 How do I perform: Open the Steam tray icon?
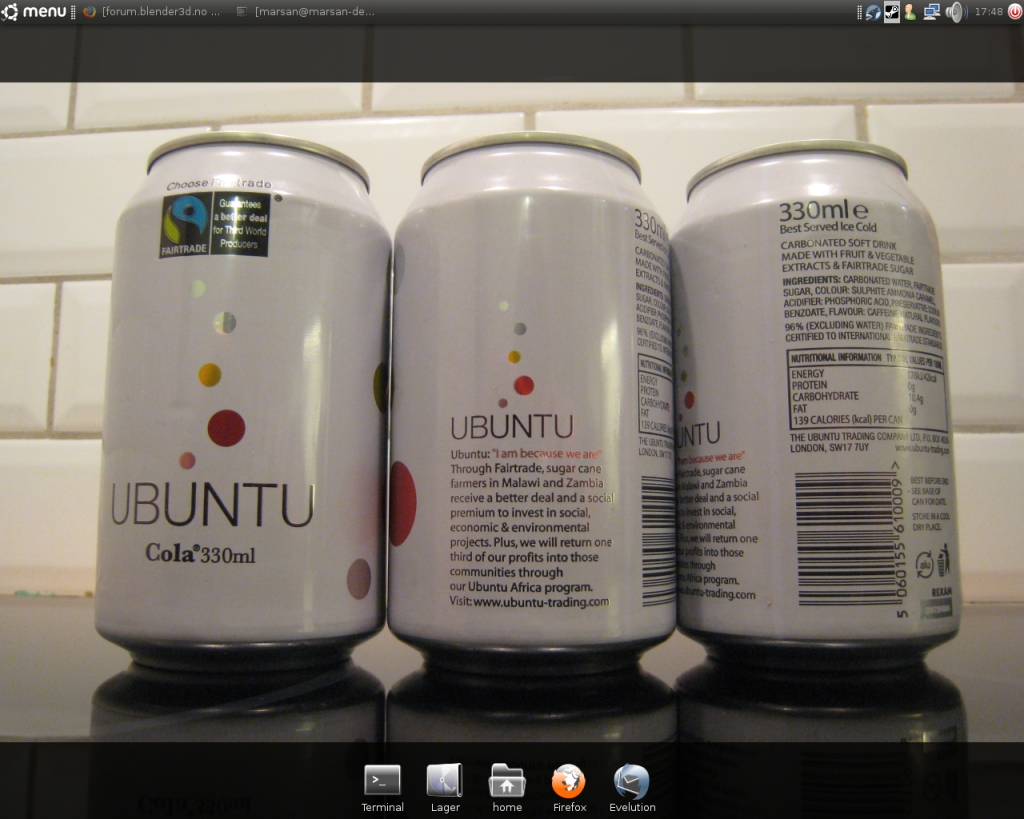(891, 12)
